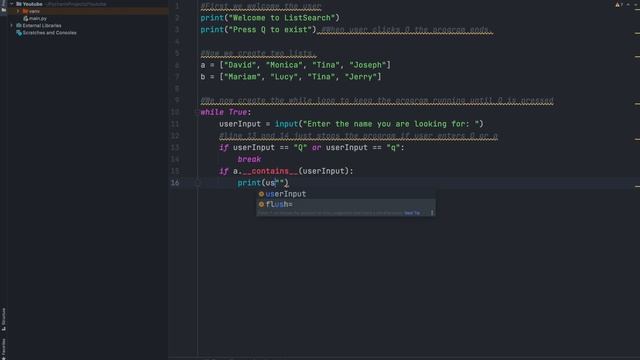The width and height of the screenshot is (640, 360).
Task: Click the warning stripe mark beside line 3
Action: click(x=637, y=33)
